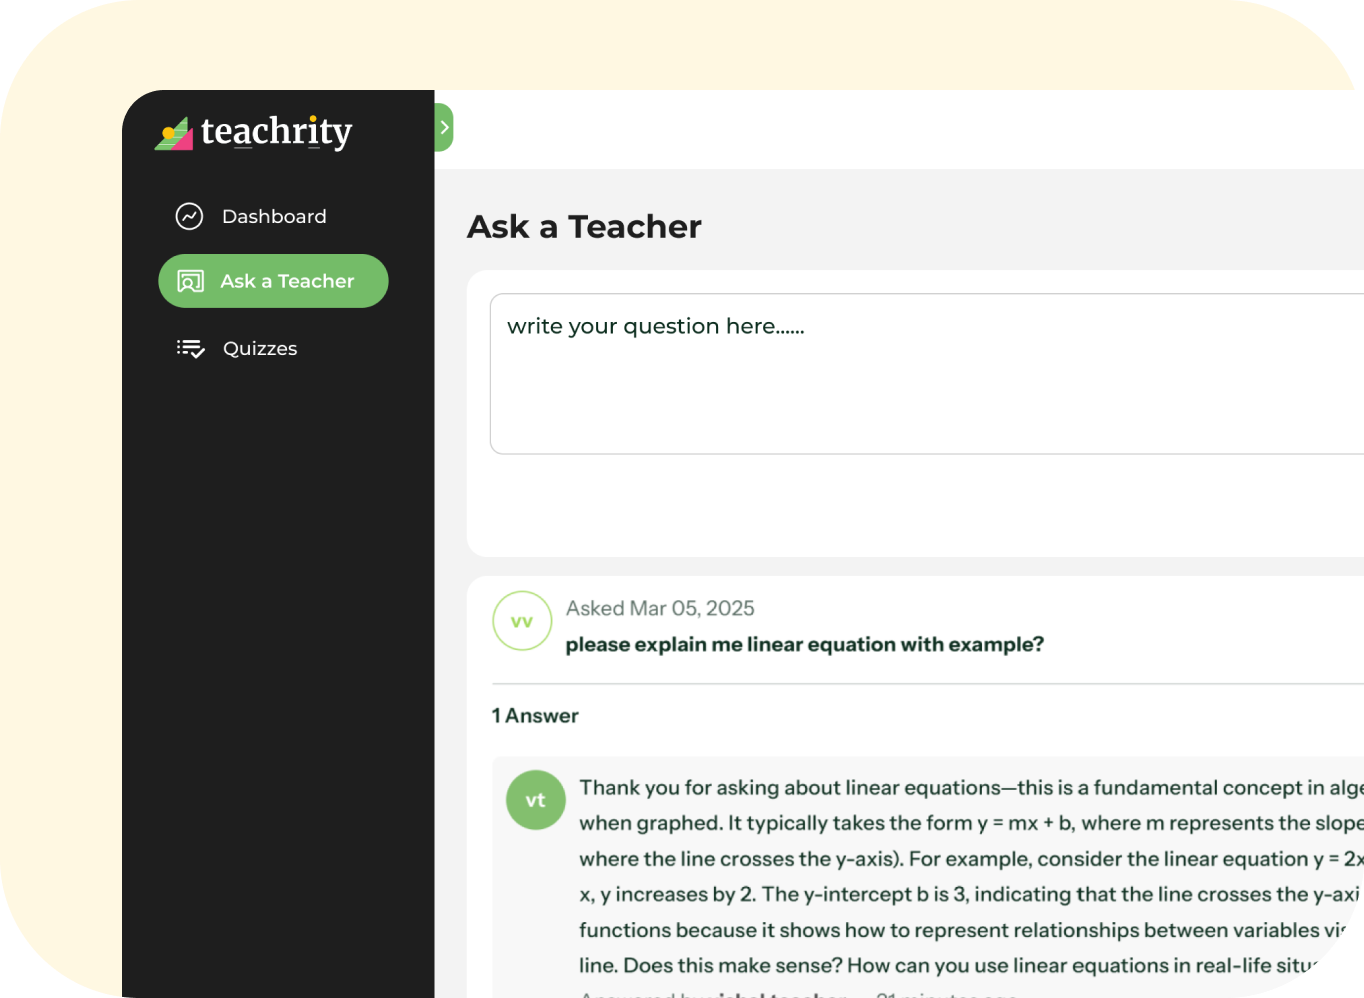Viewport: 1364px width, 998px height.
Task: Click the teachrity wordmark
Action: point(276,131)
